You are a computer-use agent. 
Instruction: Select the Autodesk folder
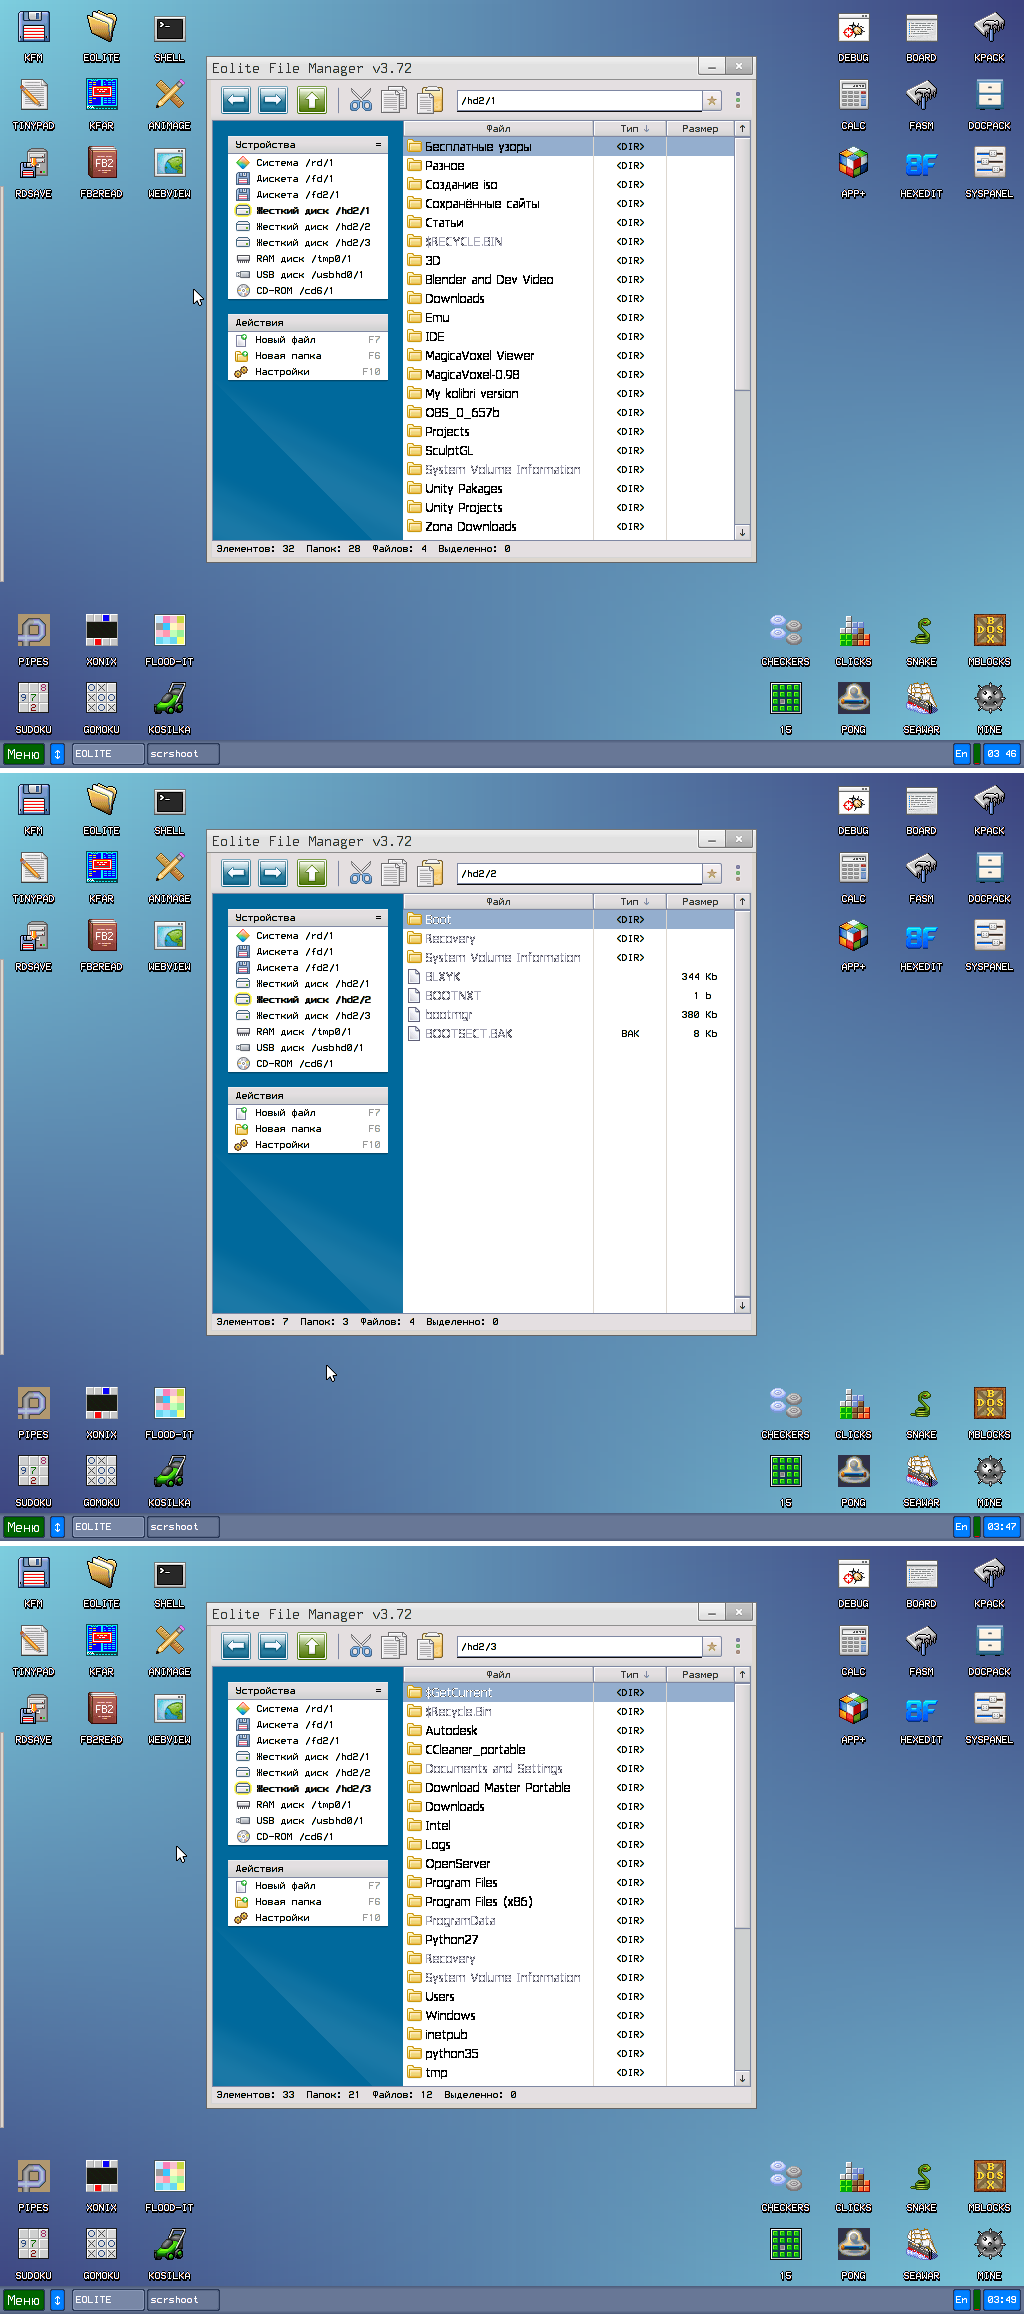[451, 1731]
